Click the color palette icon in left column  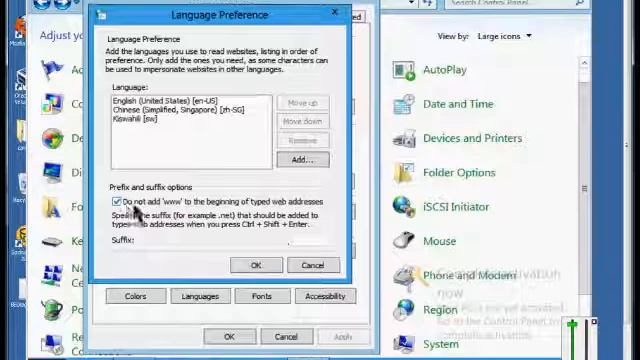52,104
